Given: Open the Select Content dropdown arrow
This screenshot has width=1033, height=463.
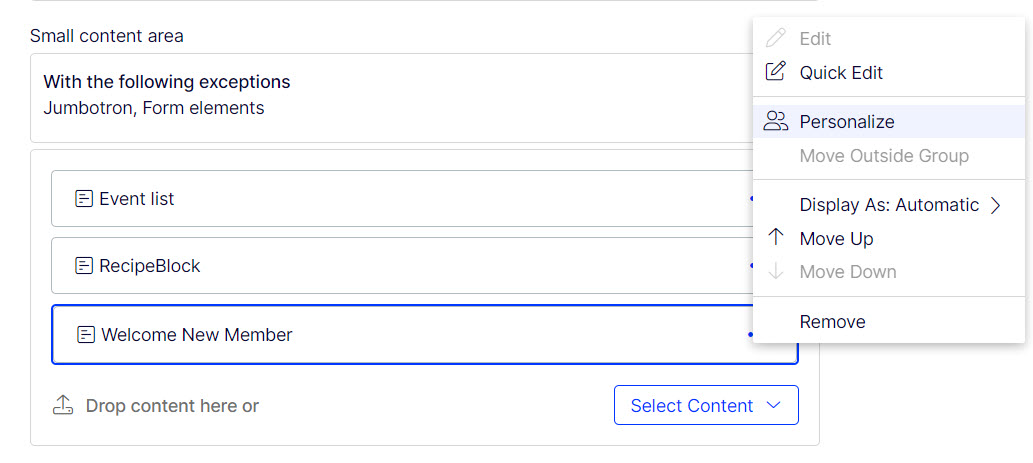Looking at the screenshot, I should [x=775, y=405].
